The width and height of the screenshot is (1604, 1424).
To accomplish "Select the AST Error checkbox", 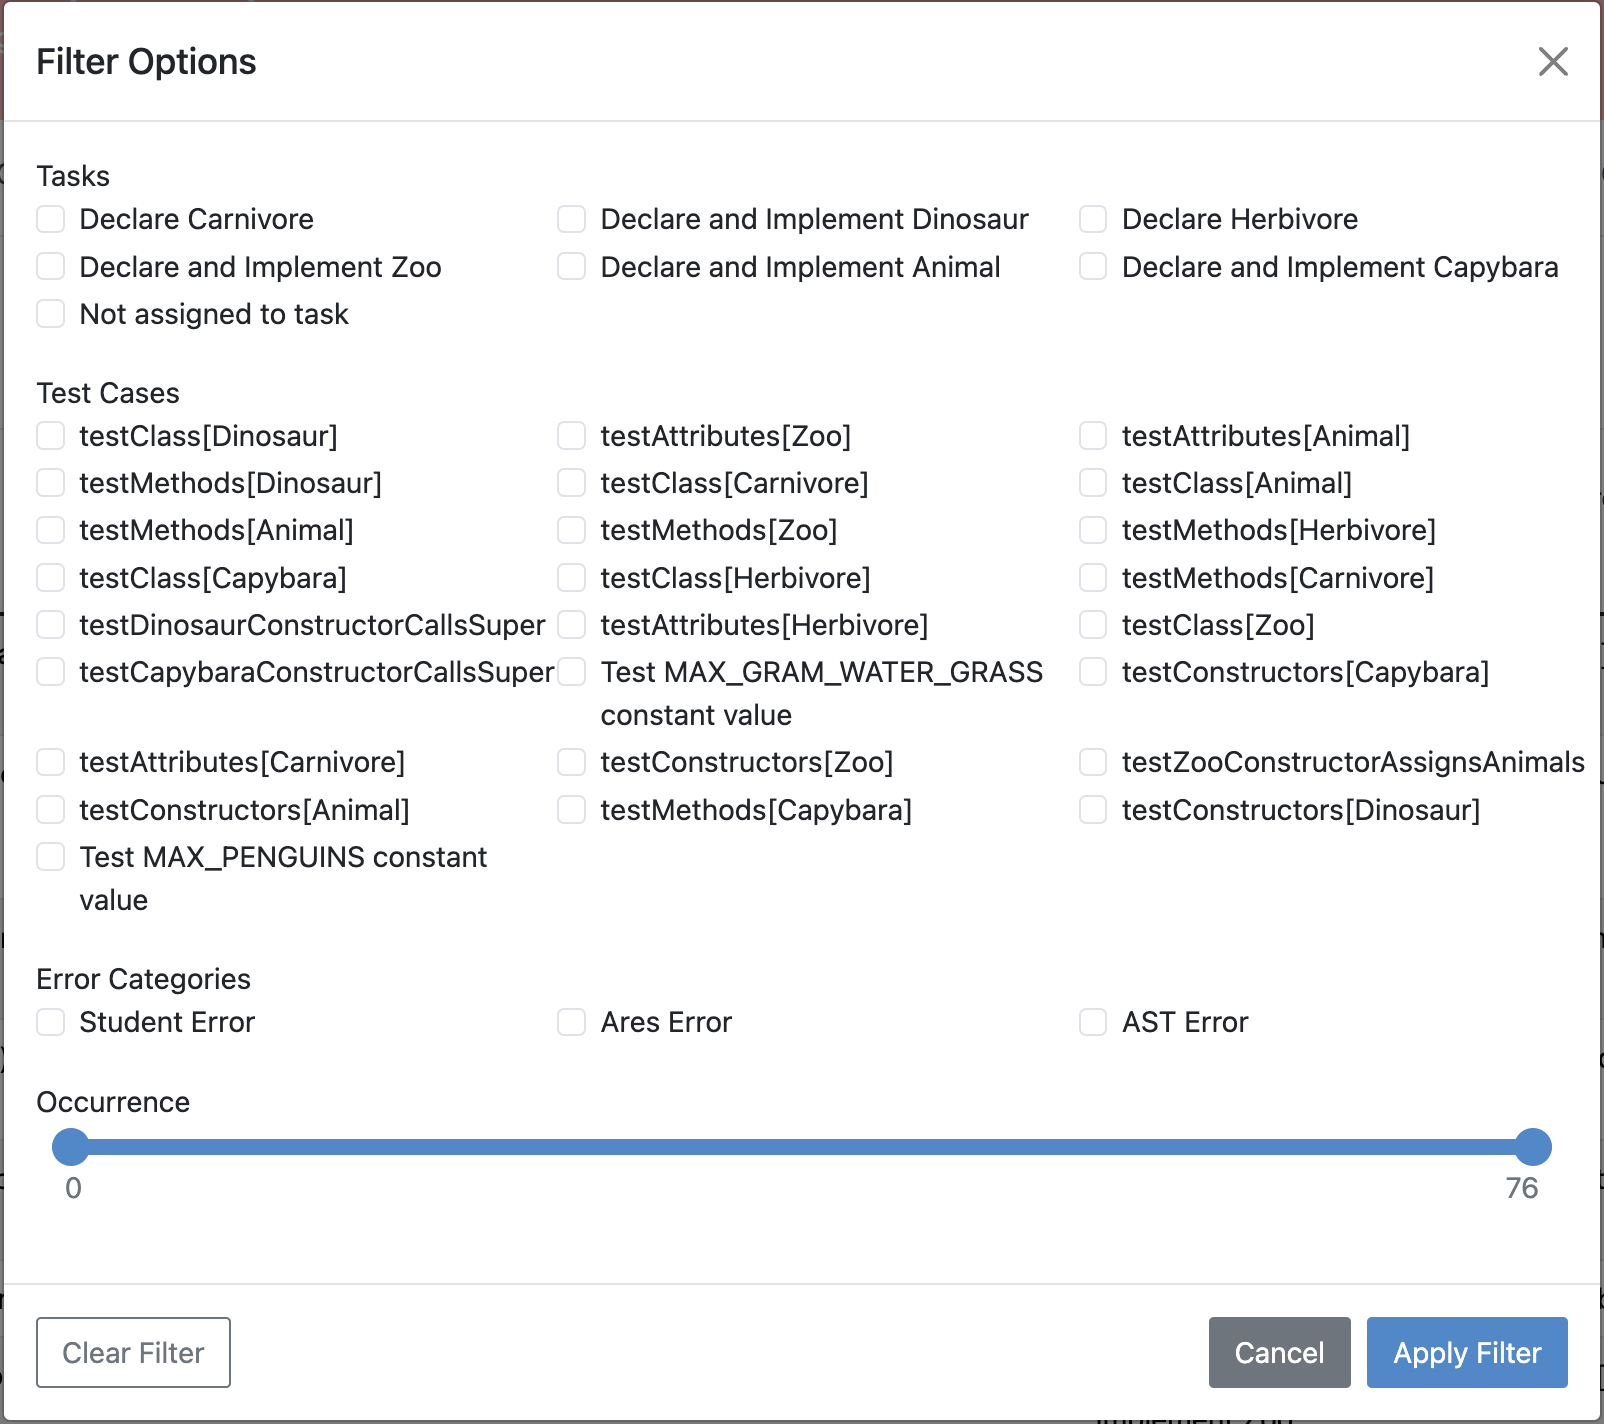I will coord(1091,1021).
